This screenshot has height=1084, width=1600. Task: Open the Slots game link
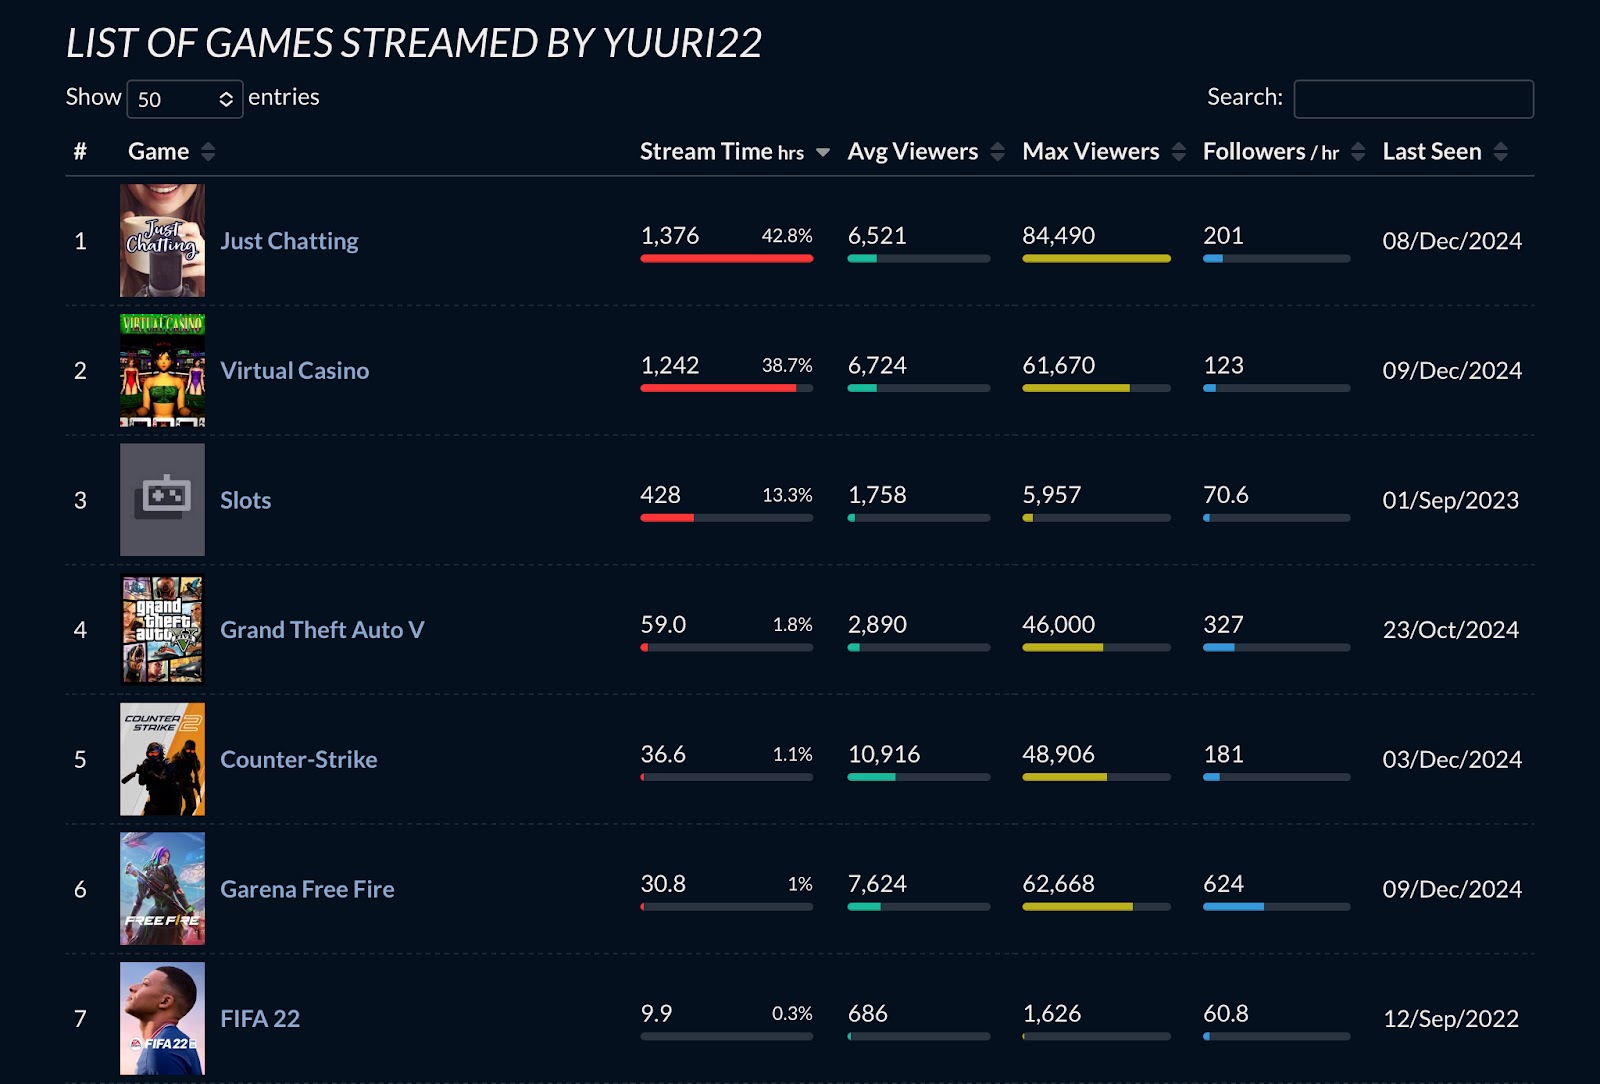pyautogui.click(x=246, y=500)
